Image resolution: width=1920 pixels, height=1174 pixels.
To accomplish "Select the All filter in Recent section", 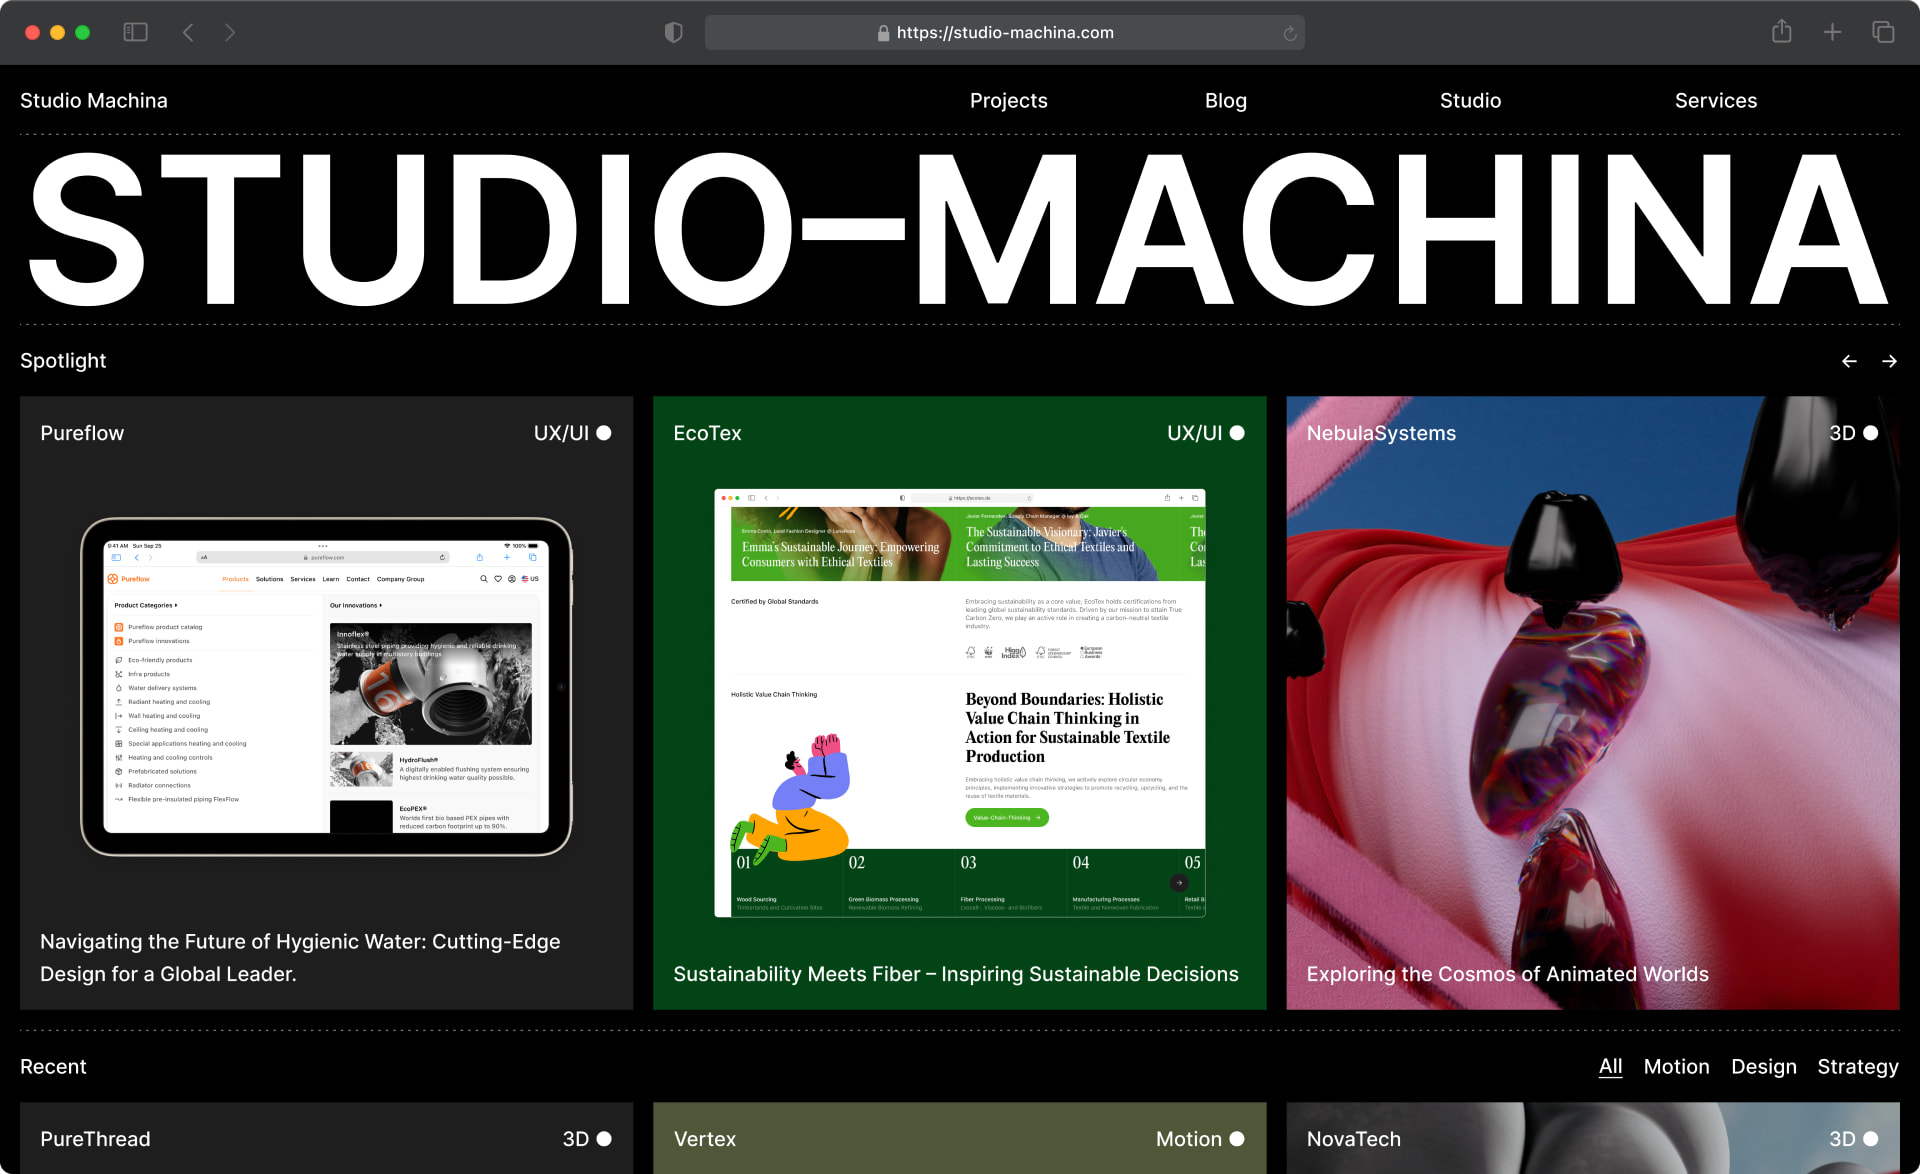I will coord(1609,1066).
